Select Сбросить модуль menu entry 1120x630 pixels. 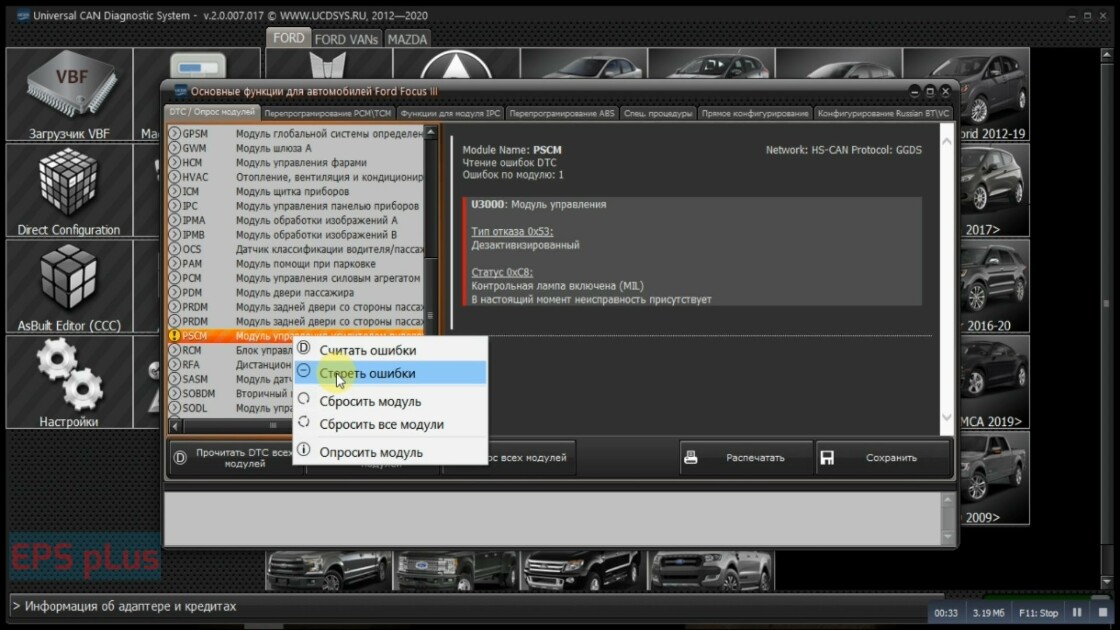point(391,401)
